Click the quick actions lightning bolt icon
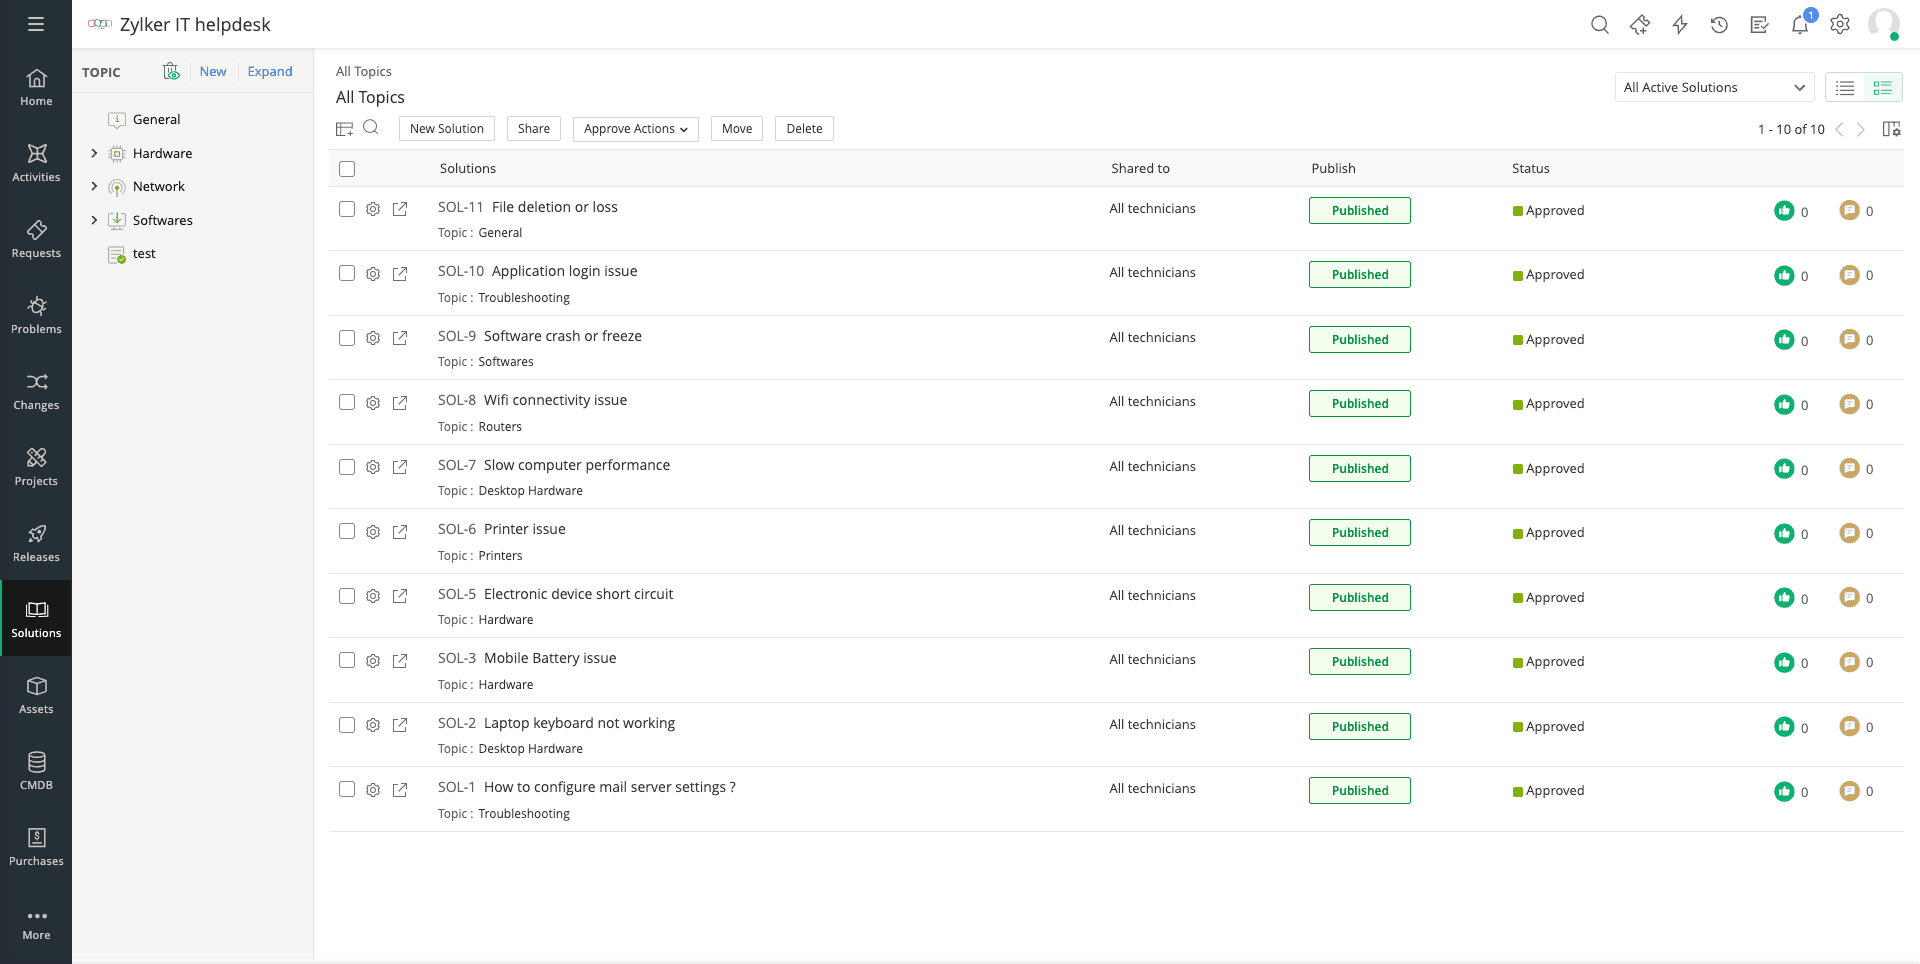The image size is (1920, 964). click(x=1680, y=25)
